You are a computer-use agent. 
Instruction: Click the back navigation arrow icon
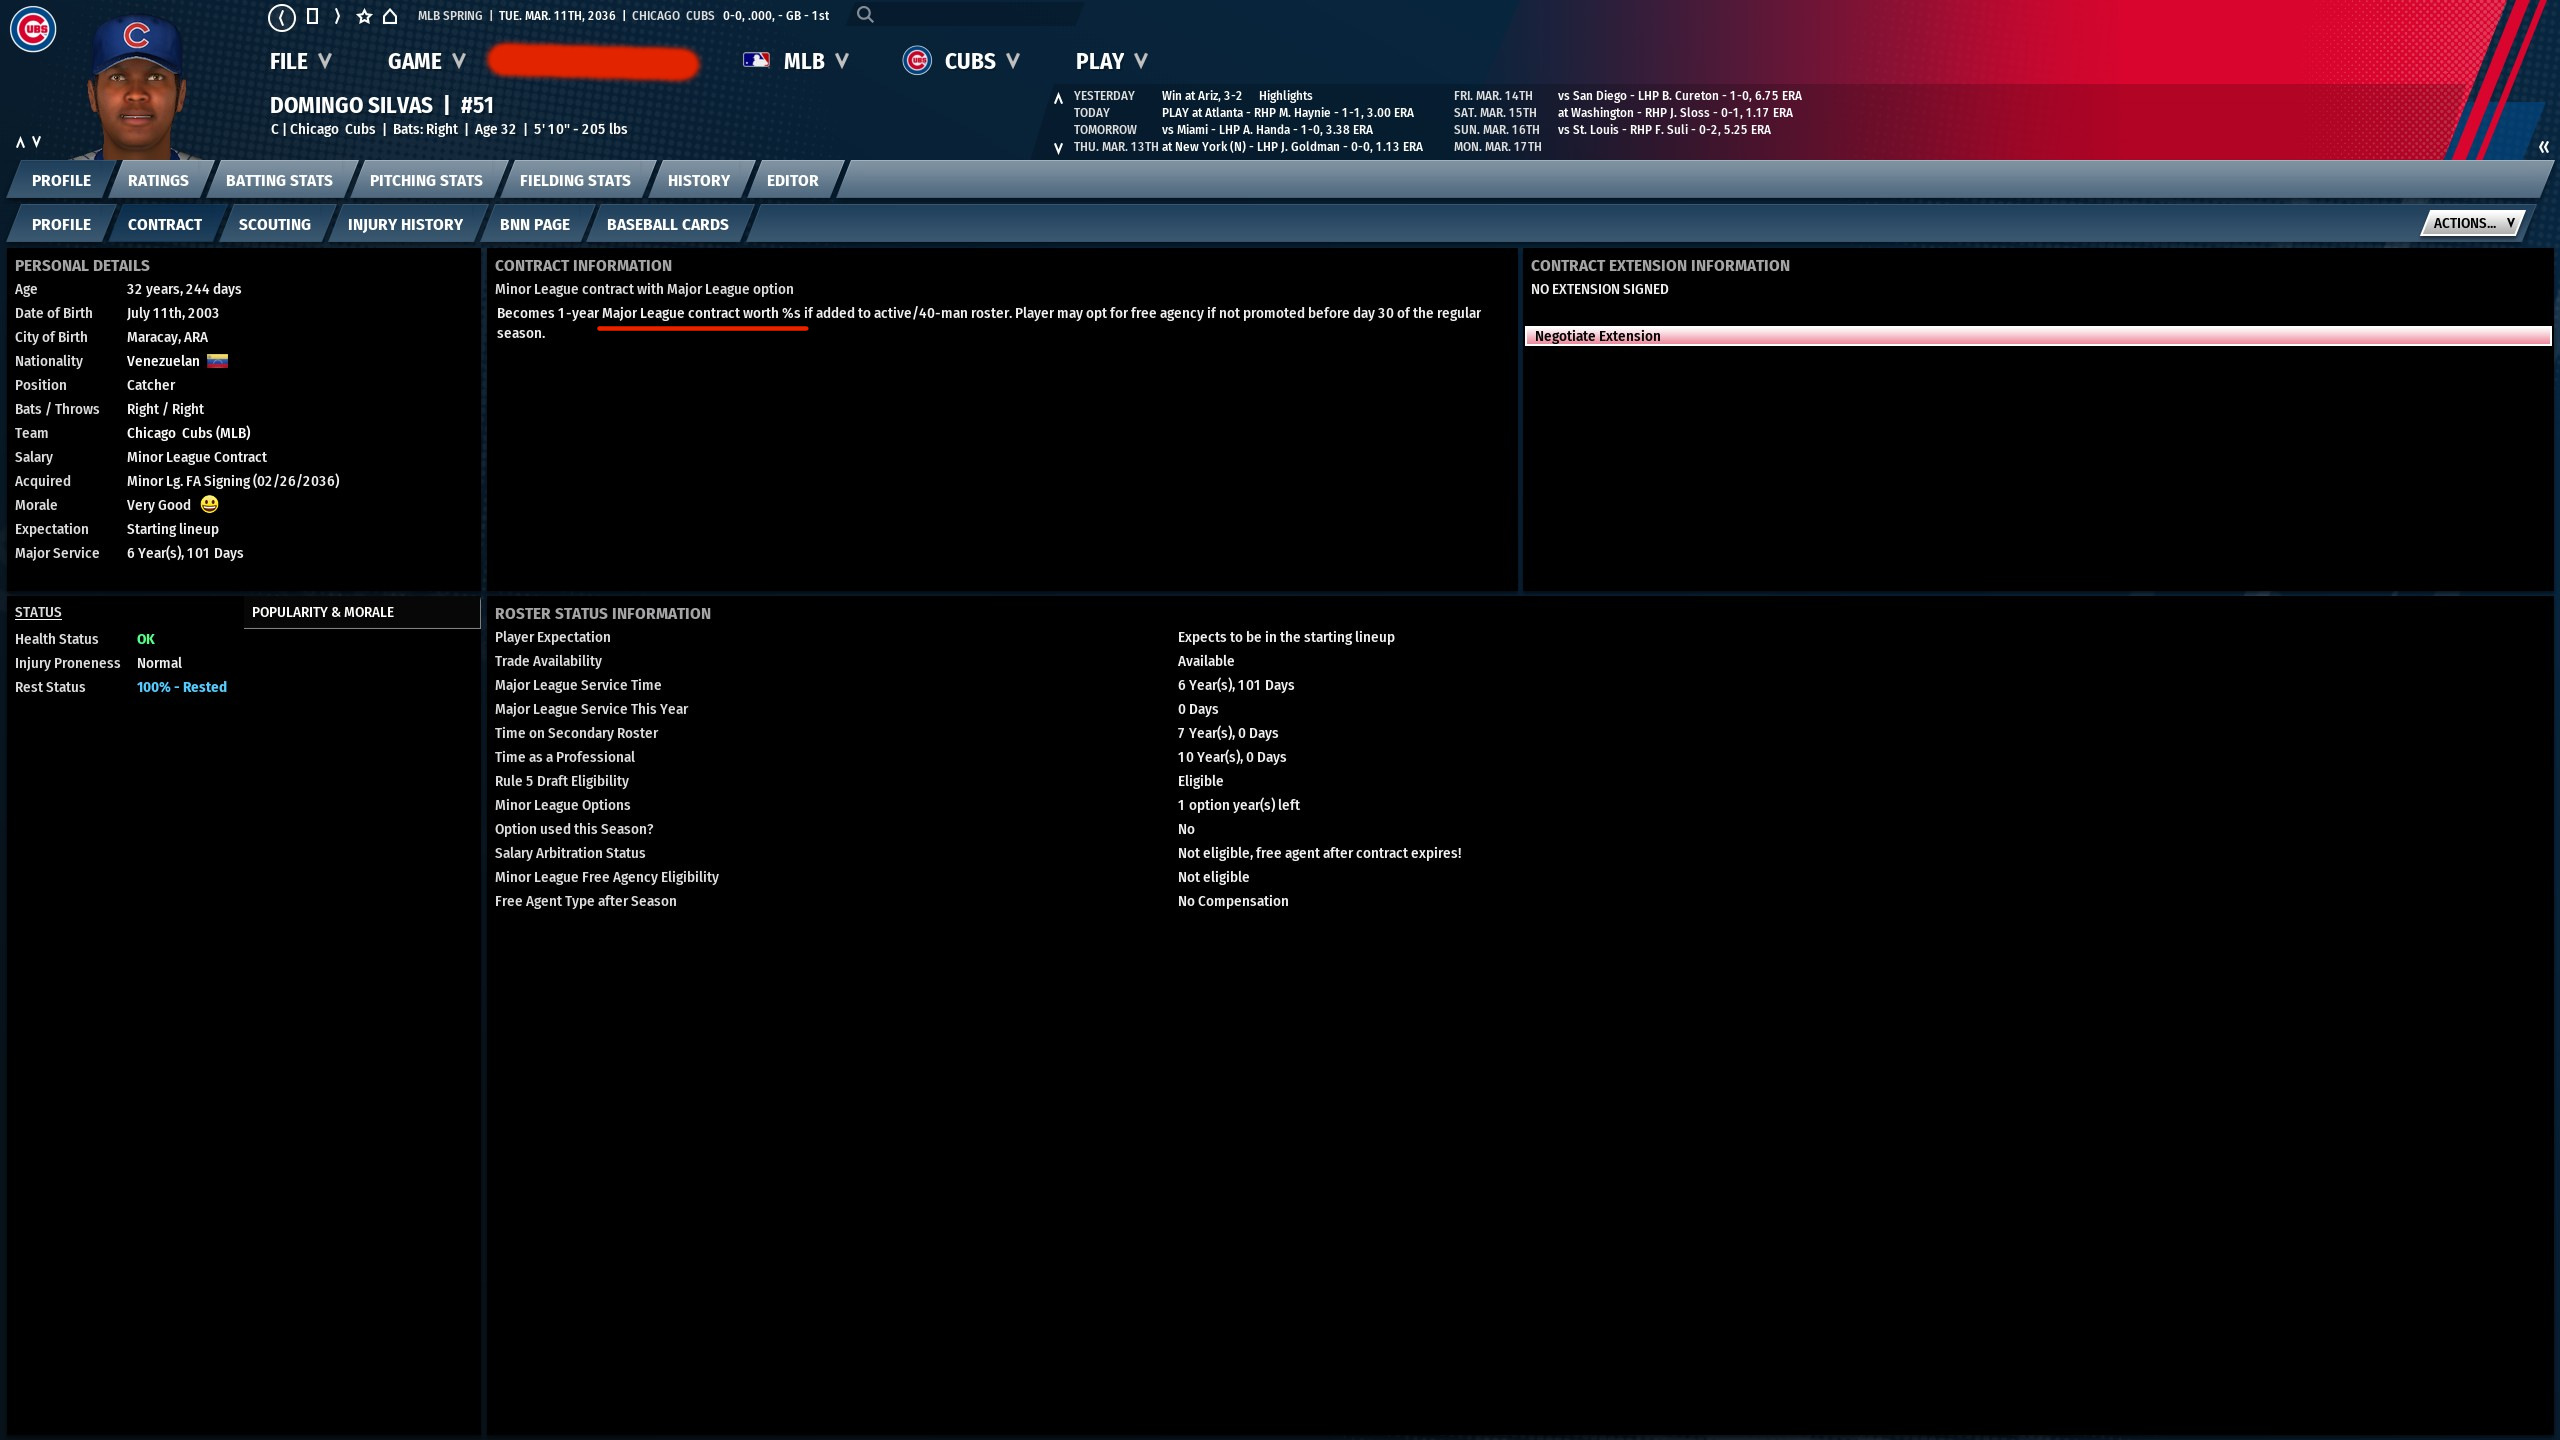282,16
